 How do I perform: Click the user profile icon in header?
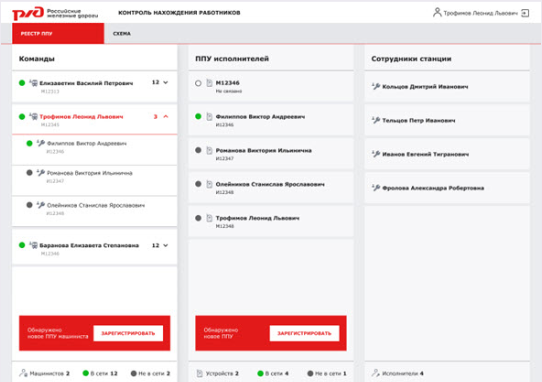437,12
